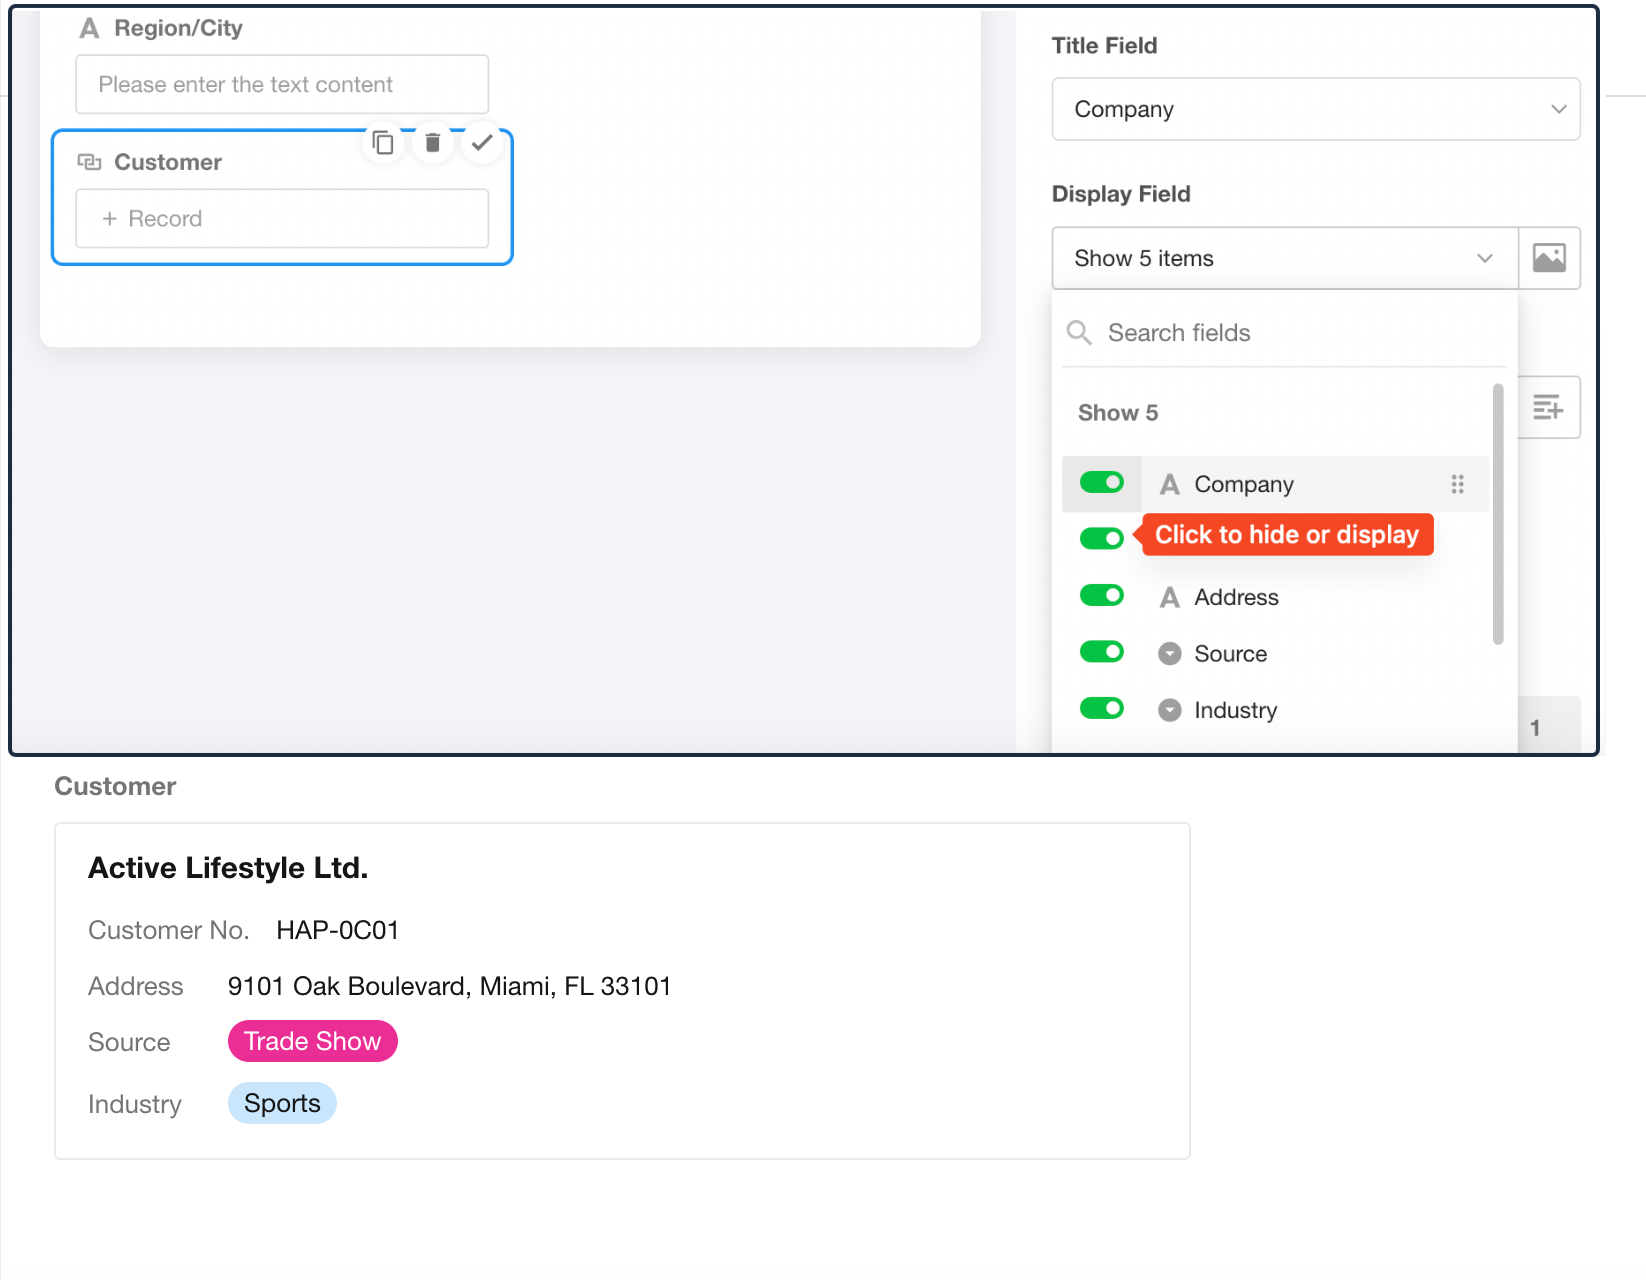1646x1280 pixels.
Task: Click the drag handle on Company row
Action: [x=1457, y=484]
